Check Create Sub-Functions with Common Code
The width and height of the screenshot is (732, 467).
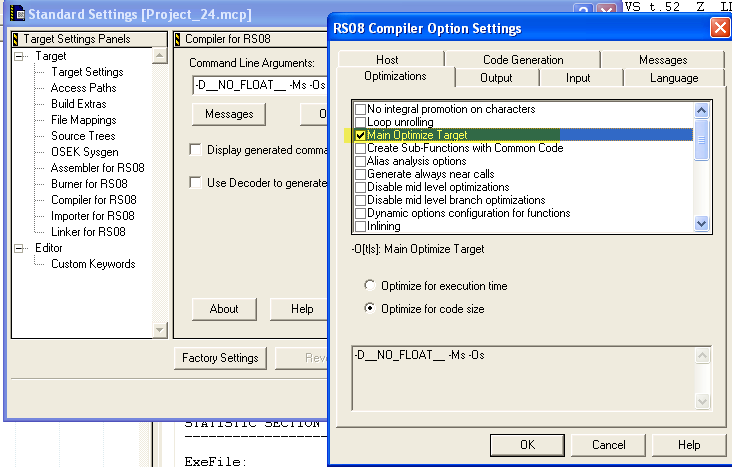coord(360,149)
